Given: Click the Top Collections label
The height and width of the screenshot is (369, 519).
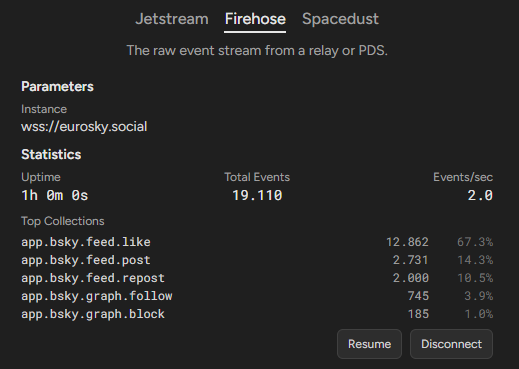Looking at the screenshot, I should click(63, 221).
